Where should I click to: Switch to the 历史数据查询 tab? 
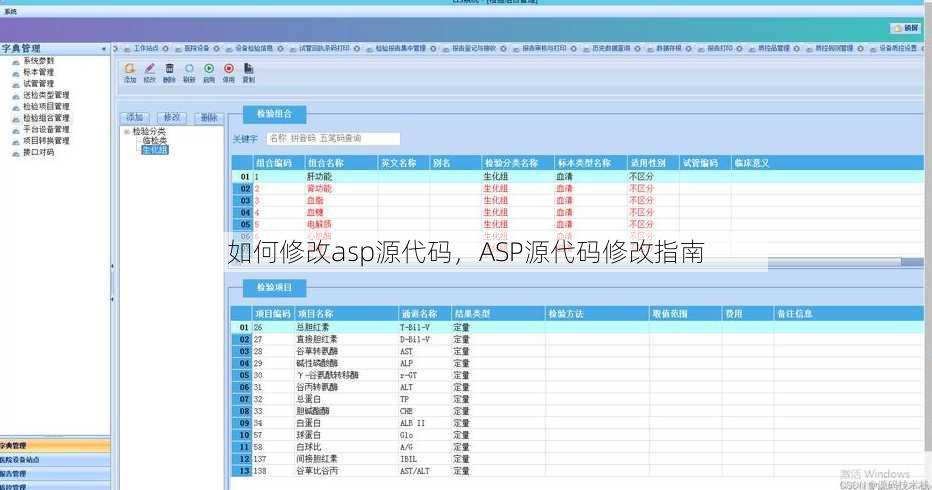click(x=611, y=48)
